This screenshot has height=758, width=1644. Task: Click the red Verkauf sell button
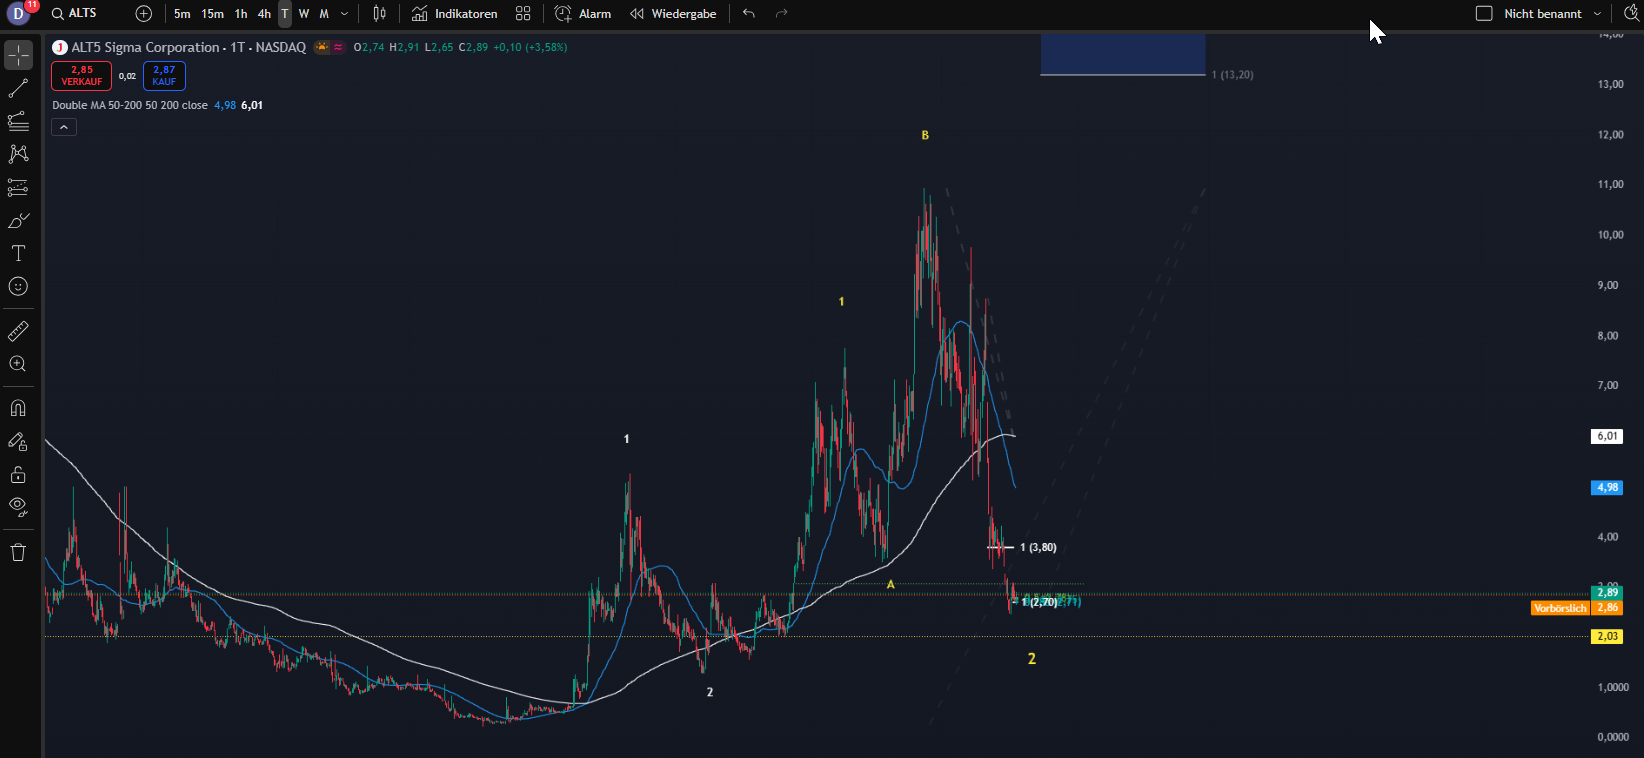pyautogui.click(x=81, y=76)
